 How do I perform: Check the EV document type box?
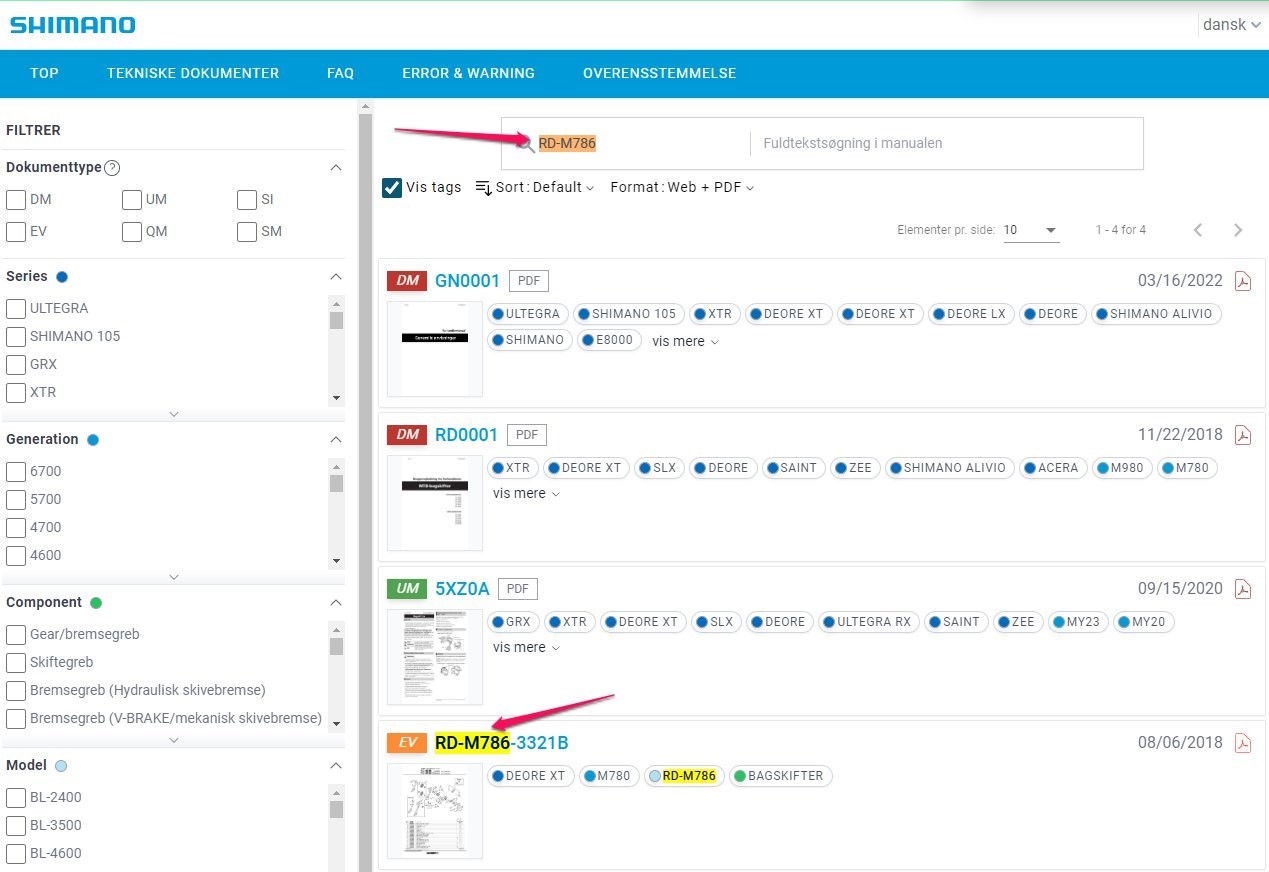[x=16, y=232]
